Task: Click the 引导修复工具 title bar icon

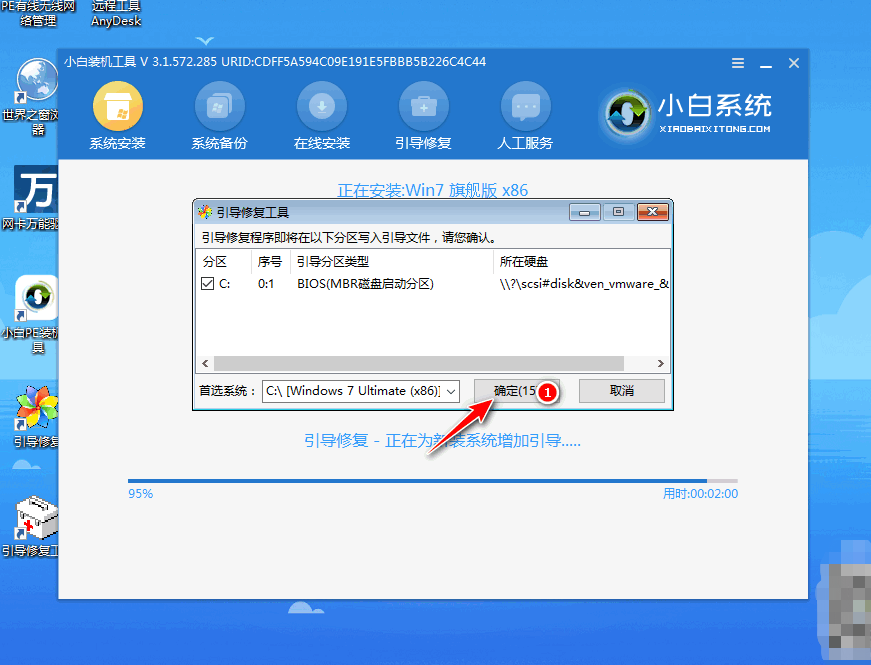Action: [205, 212]
